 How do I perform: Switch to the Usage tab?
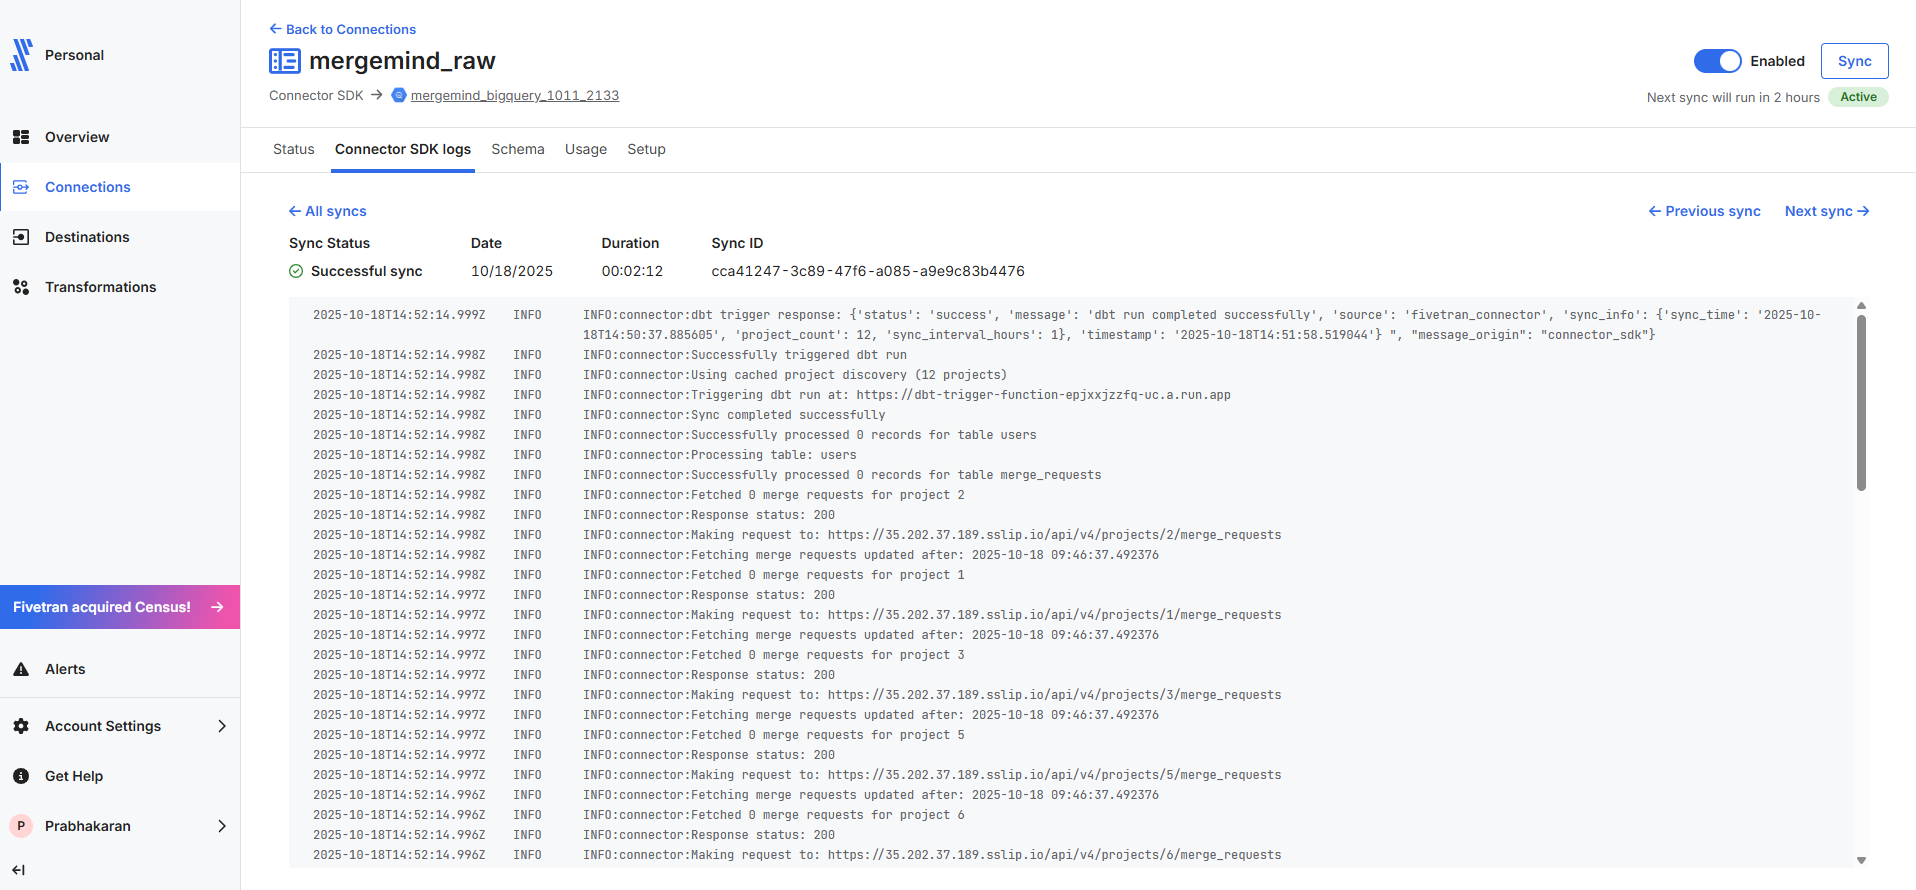[x=586, y=149]
